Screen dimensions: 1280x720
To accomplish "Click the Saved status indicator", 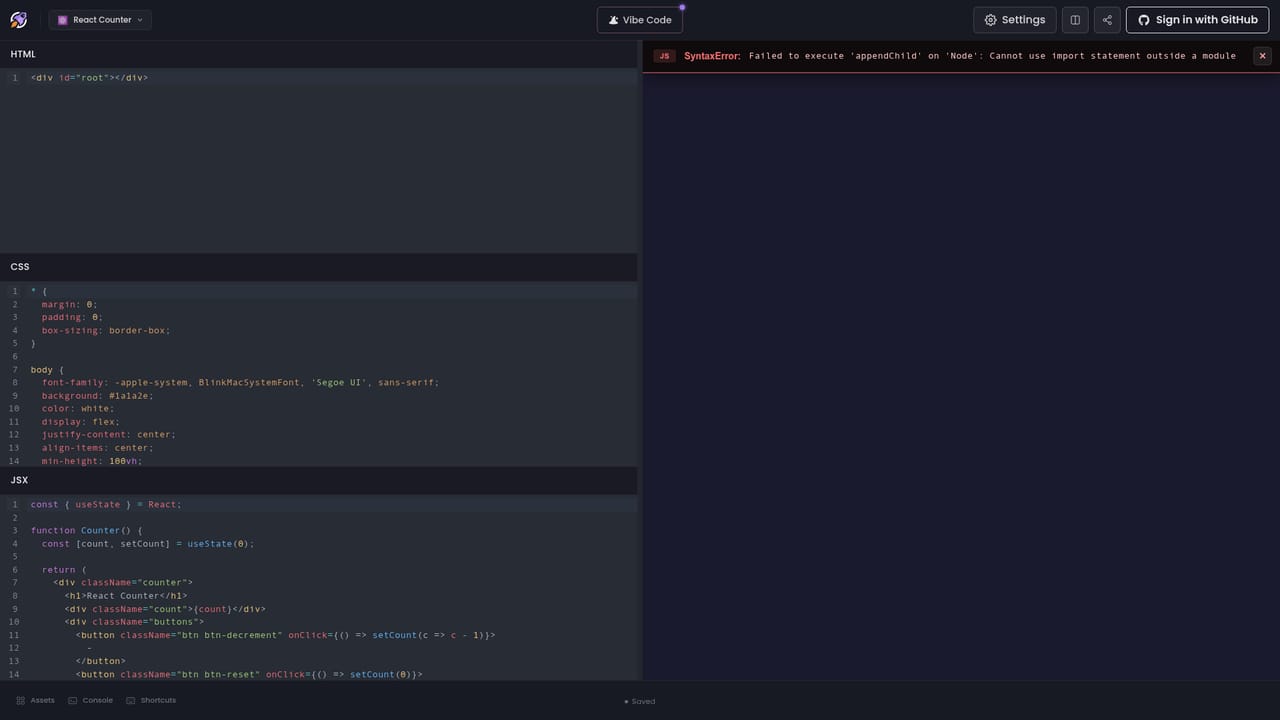I will coord(640,701).
